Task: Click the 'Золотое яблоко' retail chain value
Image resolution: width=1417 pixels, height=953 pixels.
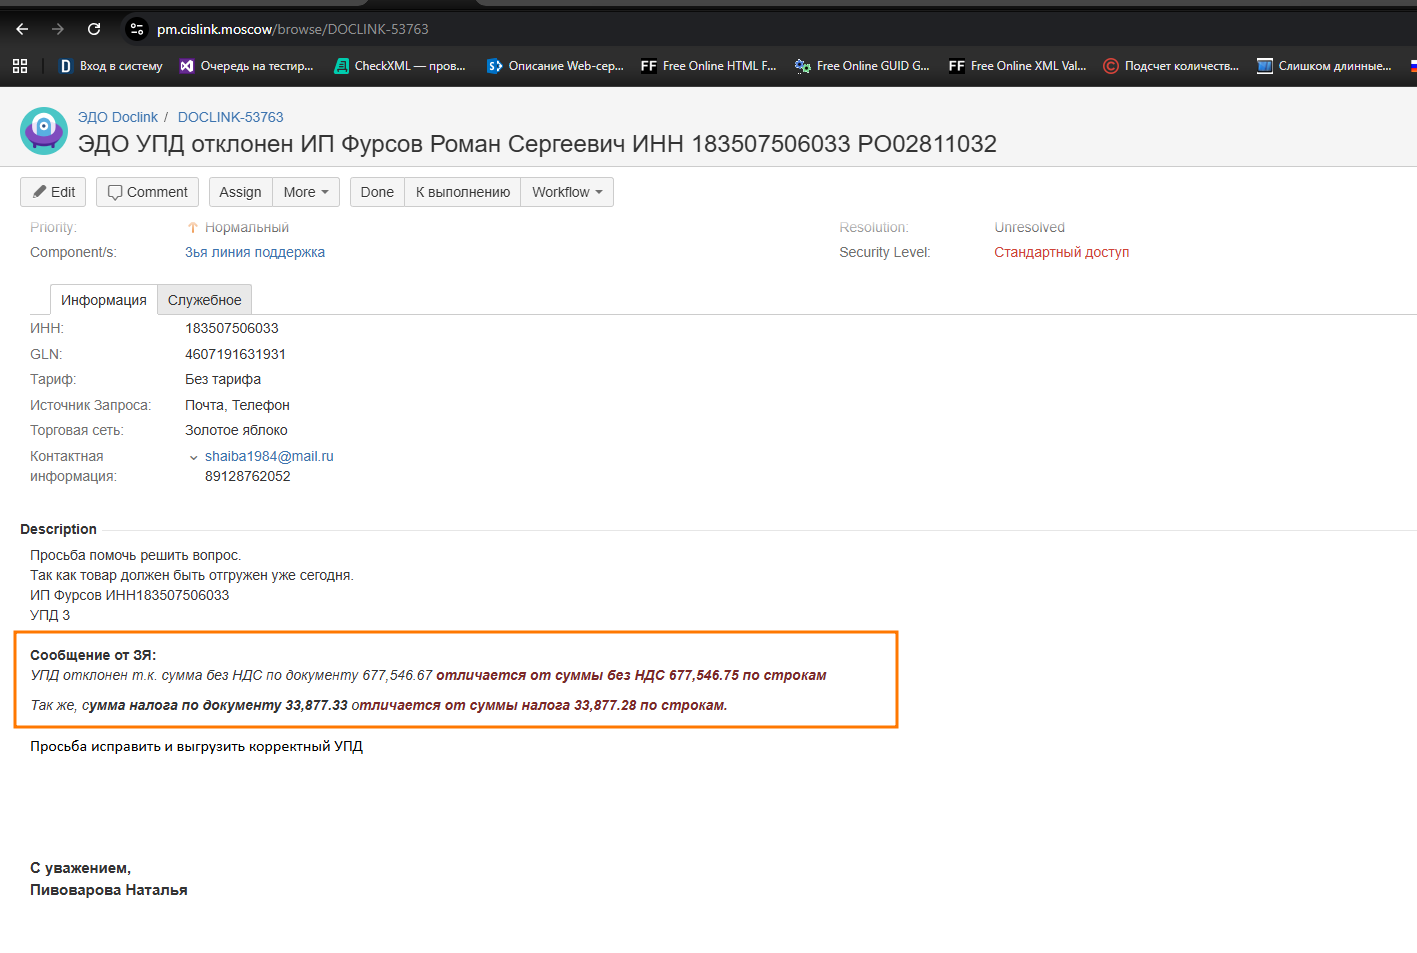Action: click(x=236, y=430)
